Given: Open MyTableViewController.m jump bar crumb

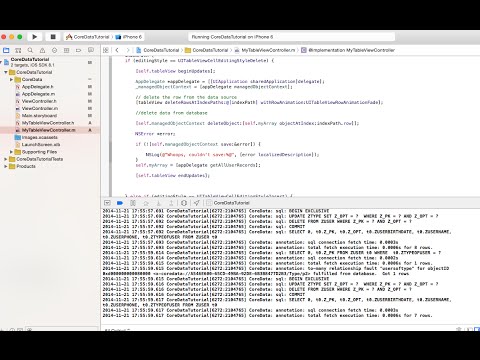Looking at the screenshot, I should tap(265, 50).
